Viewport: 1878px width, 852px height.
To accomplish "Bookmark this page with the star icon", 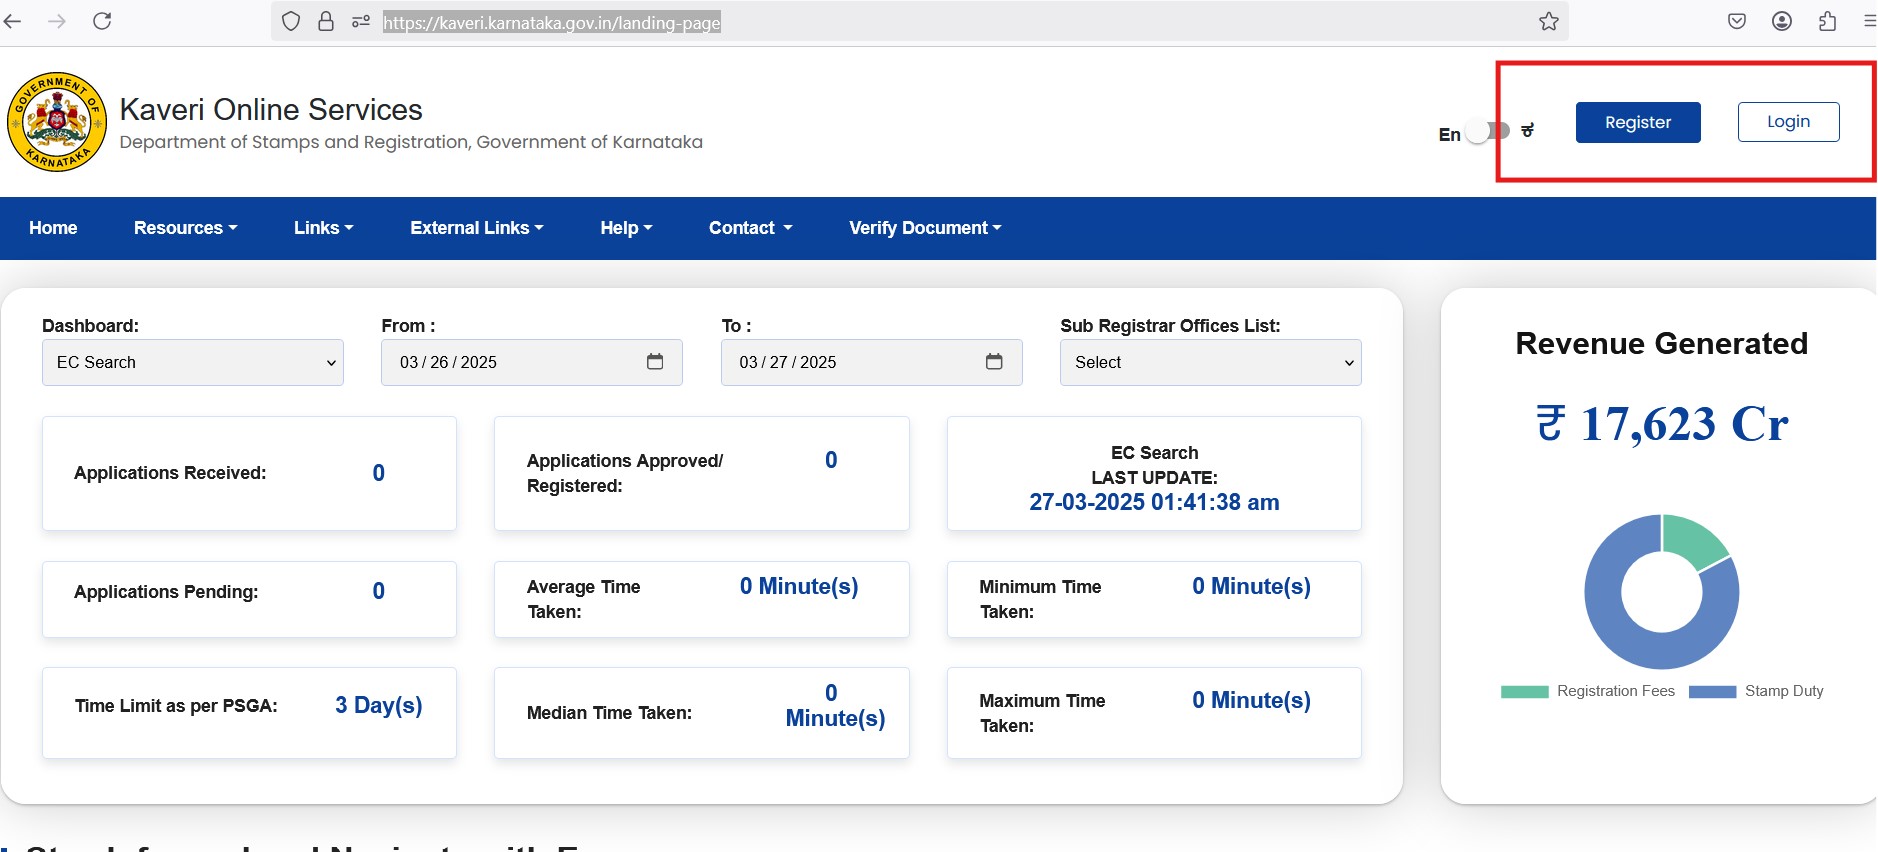I will (x=1549, y=21).
